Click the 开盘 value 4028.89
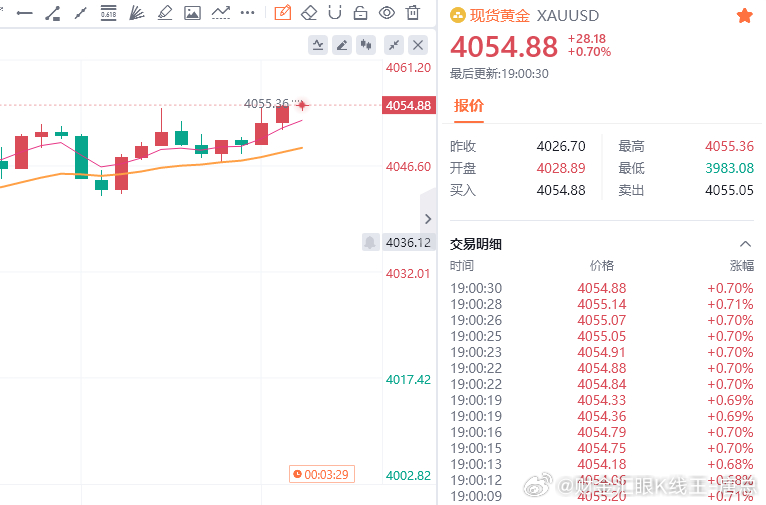 (x=561, y=168)
